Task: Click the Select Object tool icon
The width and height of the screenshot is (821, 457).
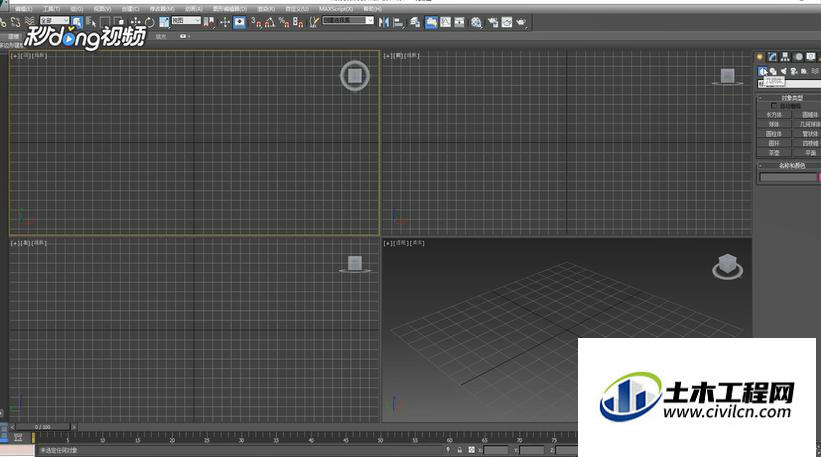Action: click(x=77, y=22)
